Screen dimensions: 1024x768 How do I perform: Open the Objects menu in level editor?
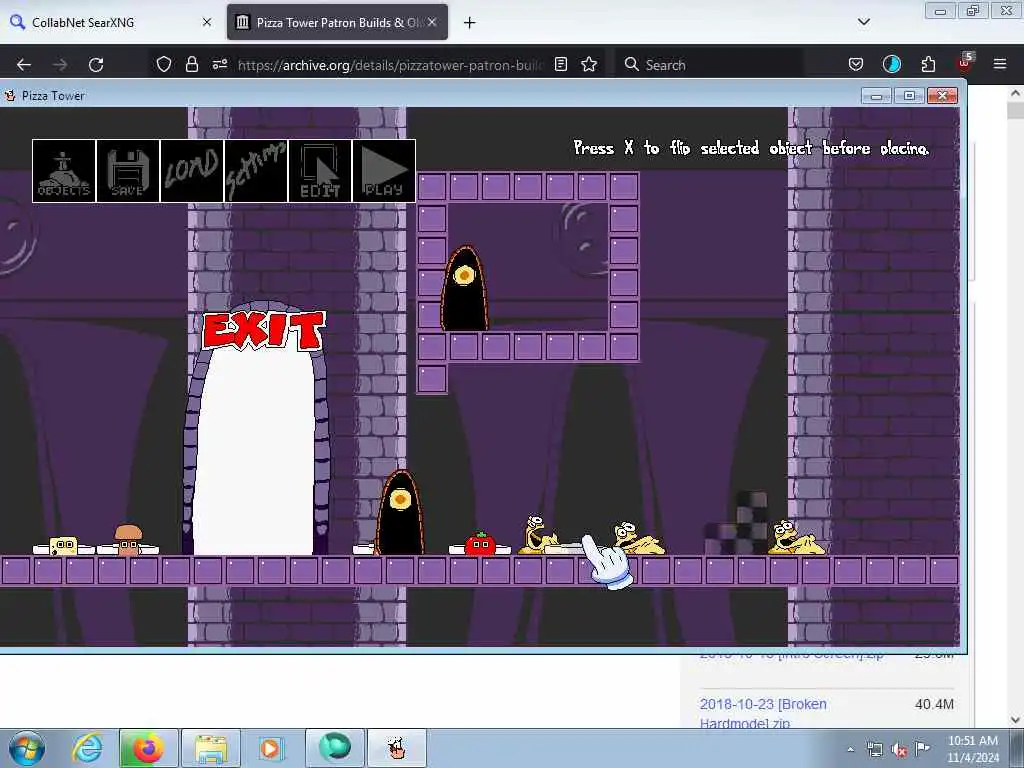(x=63, y=171)
